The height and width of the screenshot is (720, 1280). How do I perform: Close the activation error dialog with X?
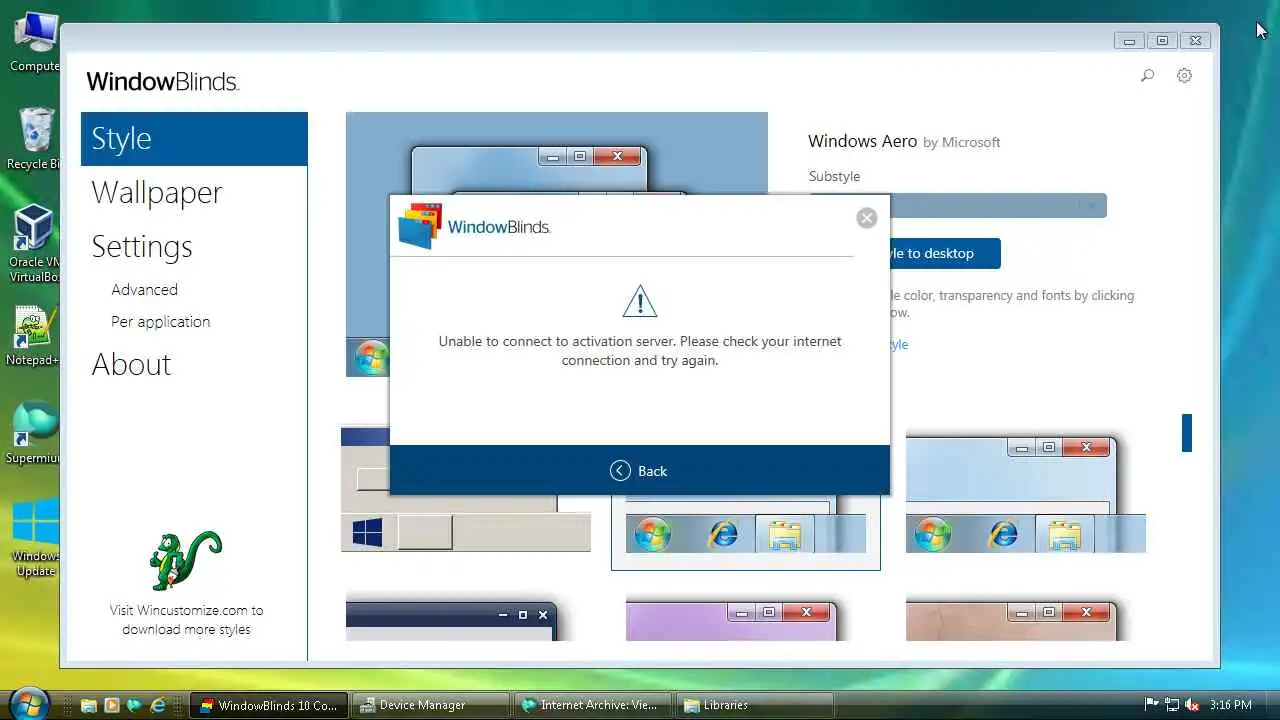[x=867, y=218]
